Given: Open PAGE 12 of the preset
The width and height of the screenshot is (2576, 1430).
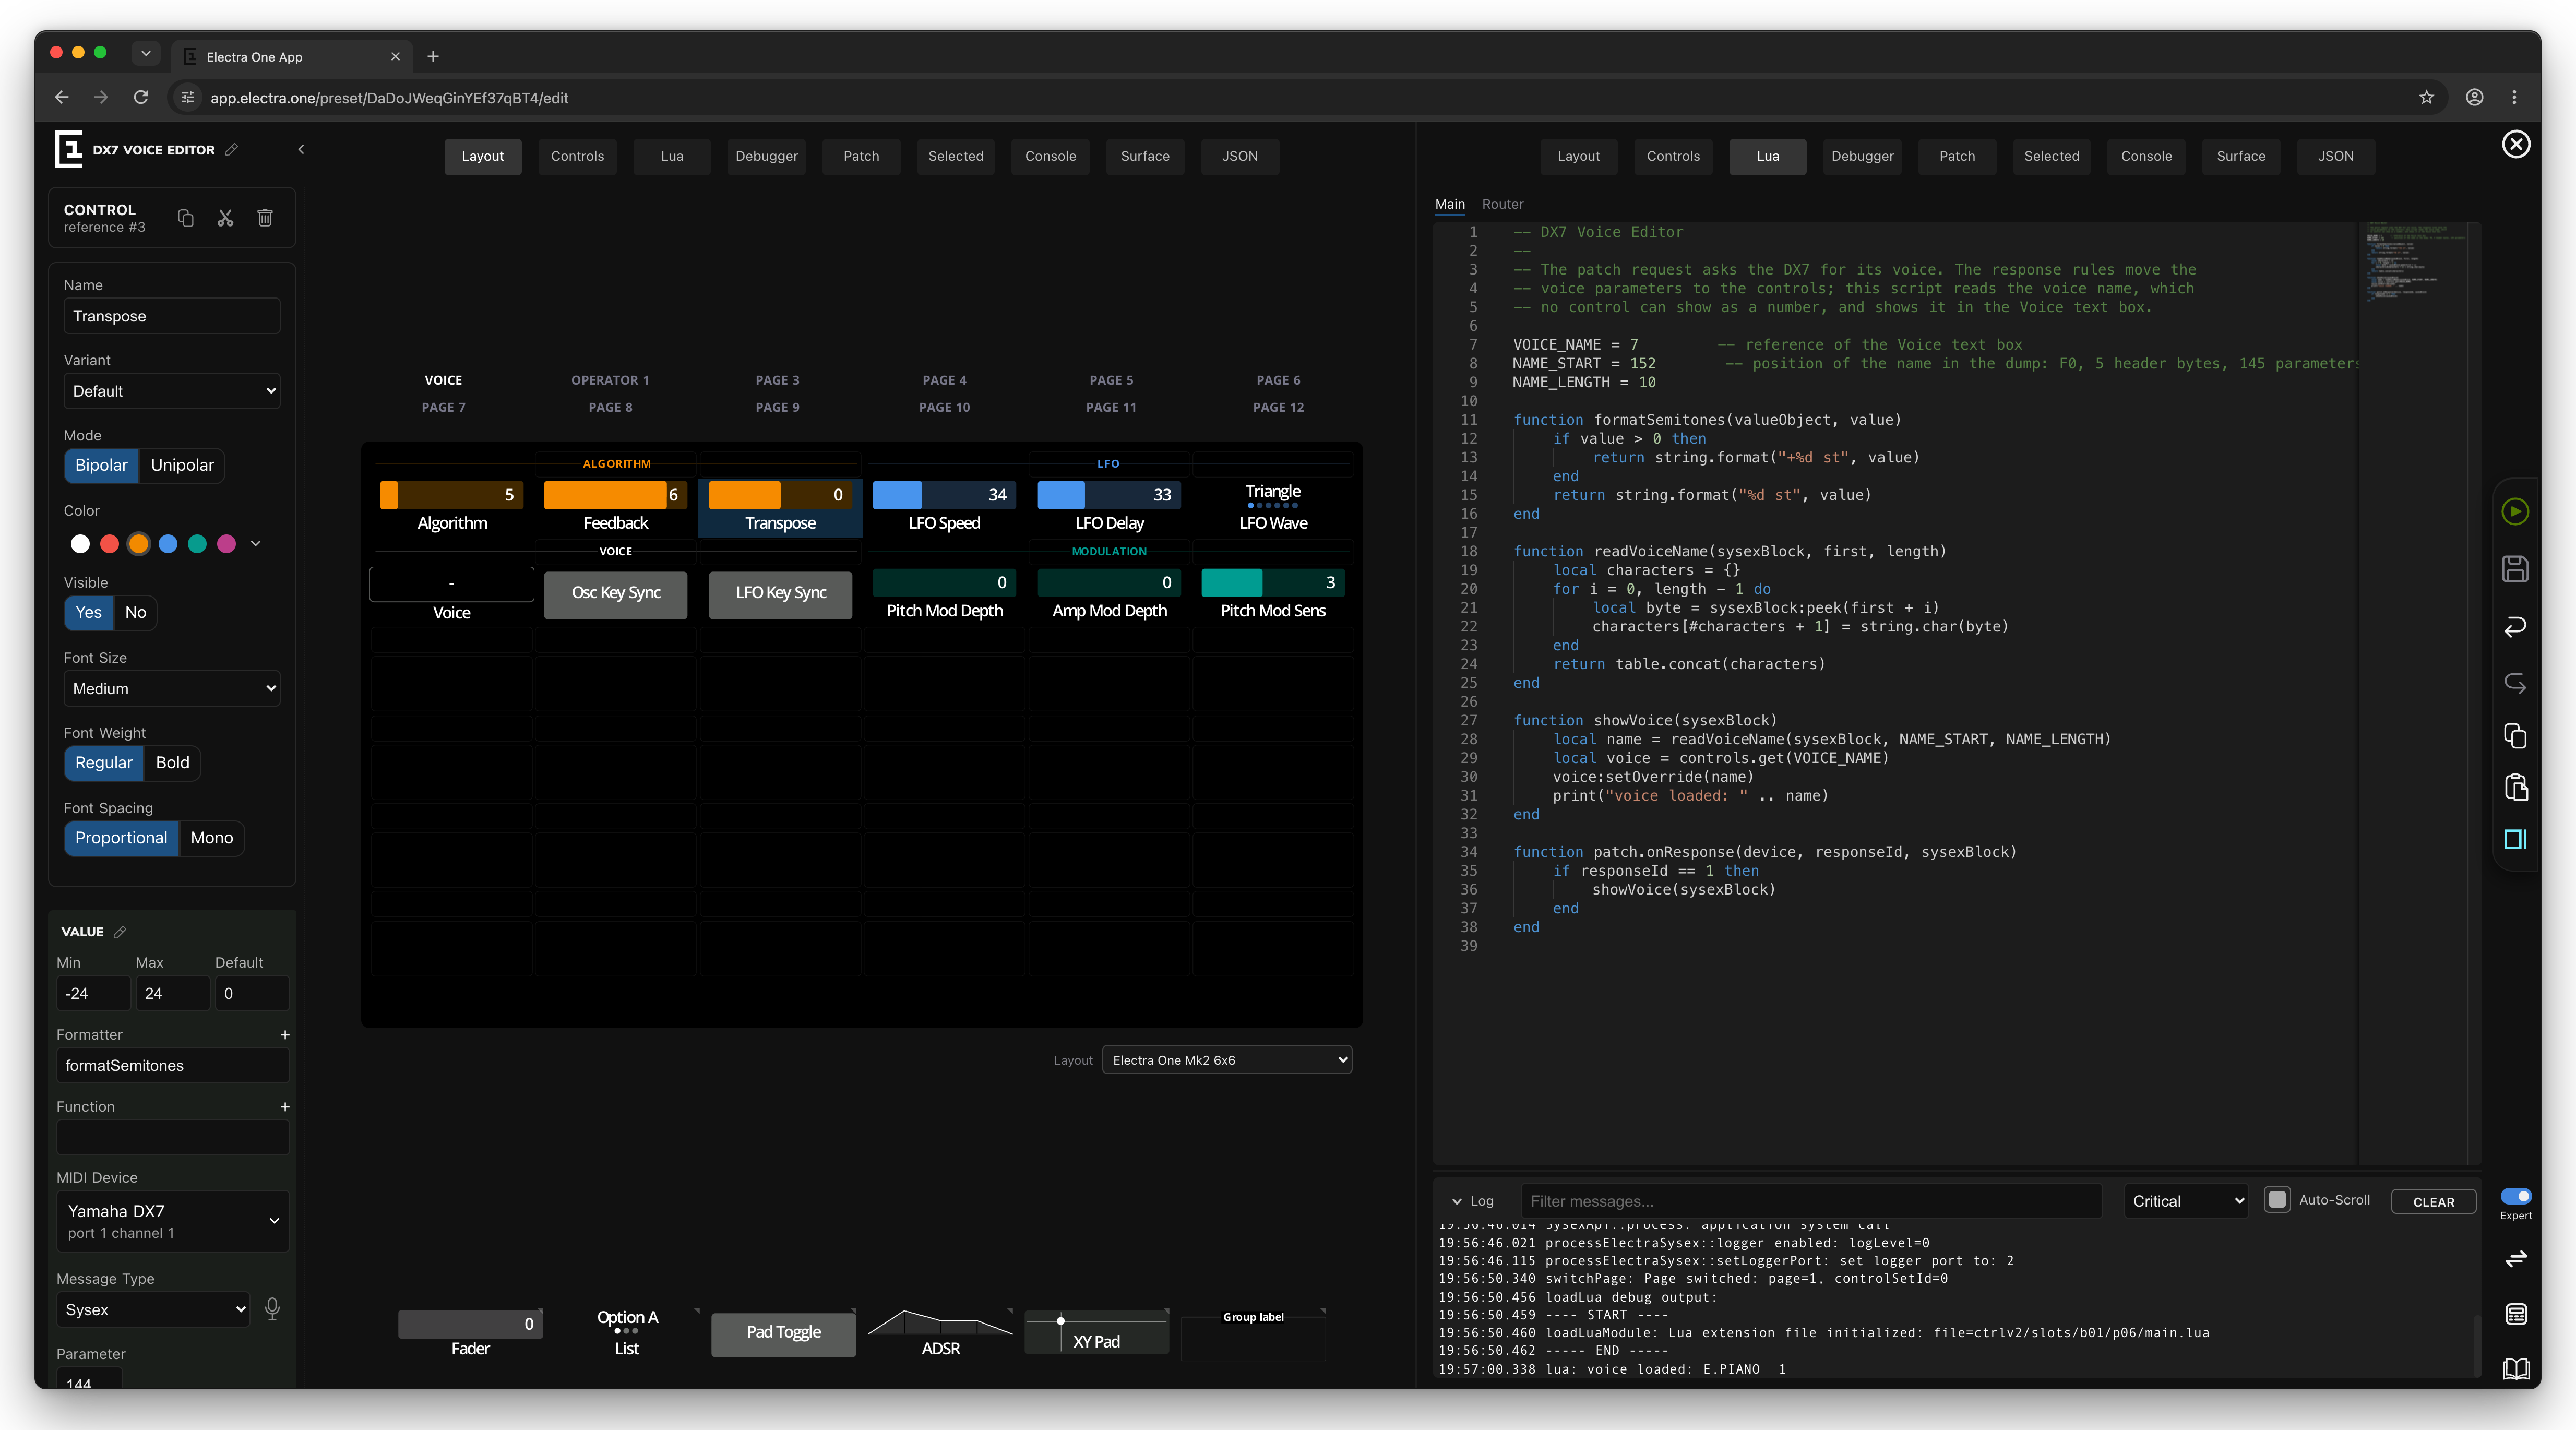Looking at the screenshot, I should pos(1278,407).
